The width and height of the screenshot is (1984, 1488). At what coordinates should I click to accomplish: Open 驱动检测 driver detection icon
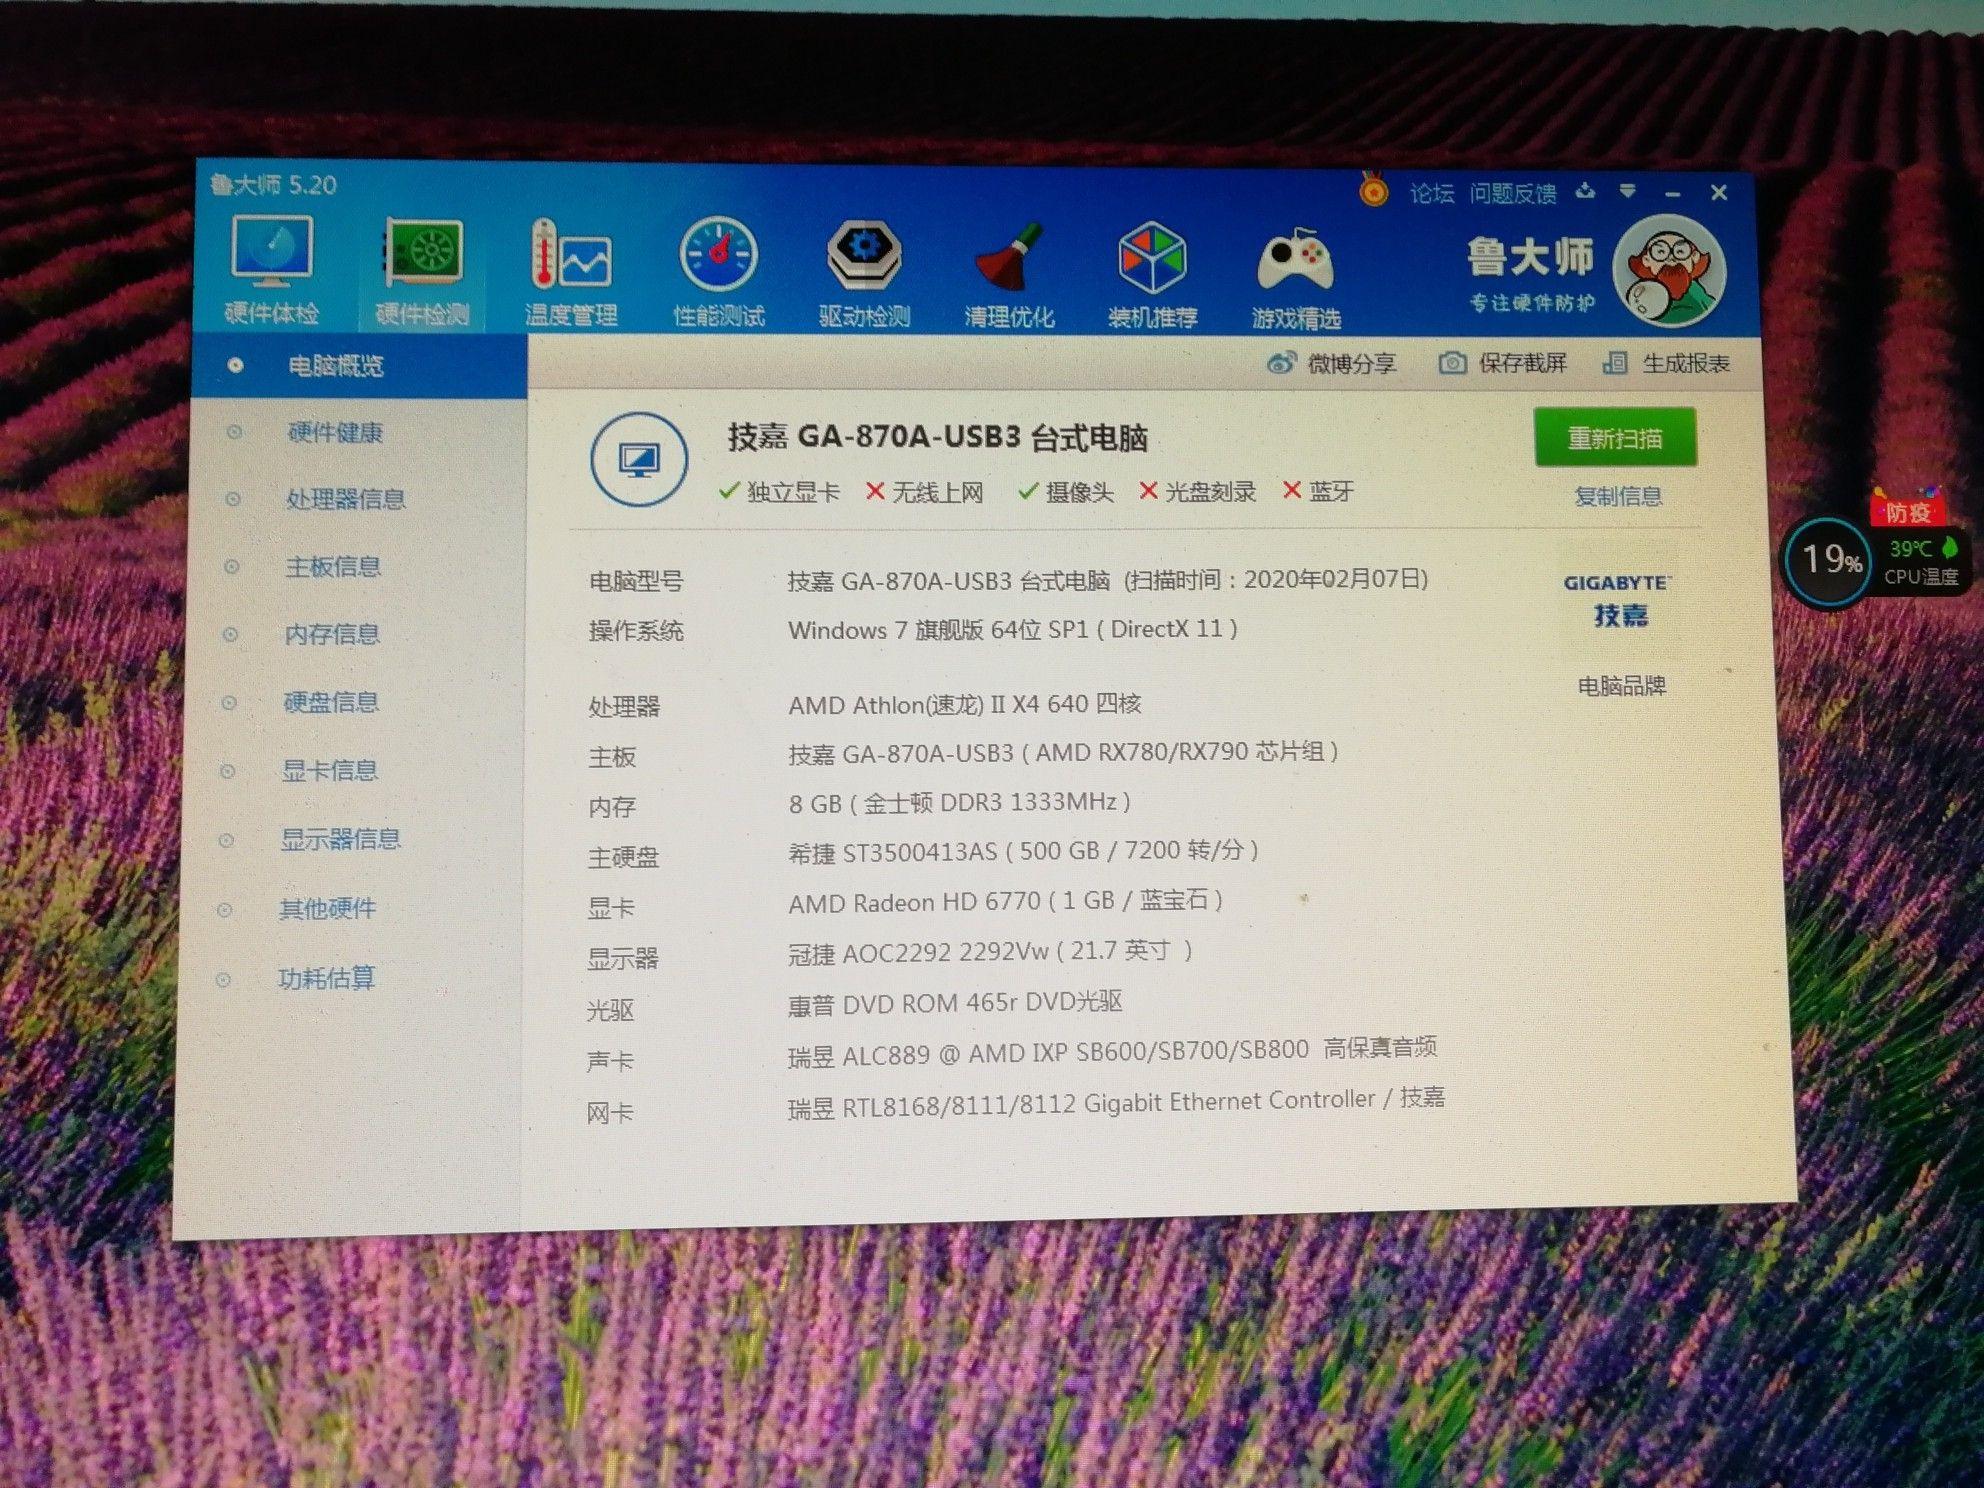(x=864, y=272)
